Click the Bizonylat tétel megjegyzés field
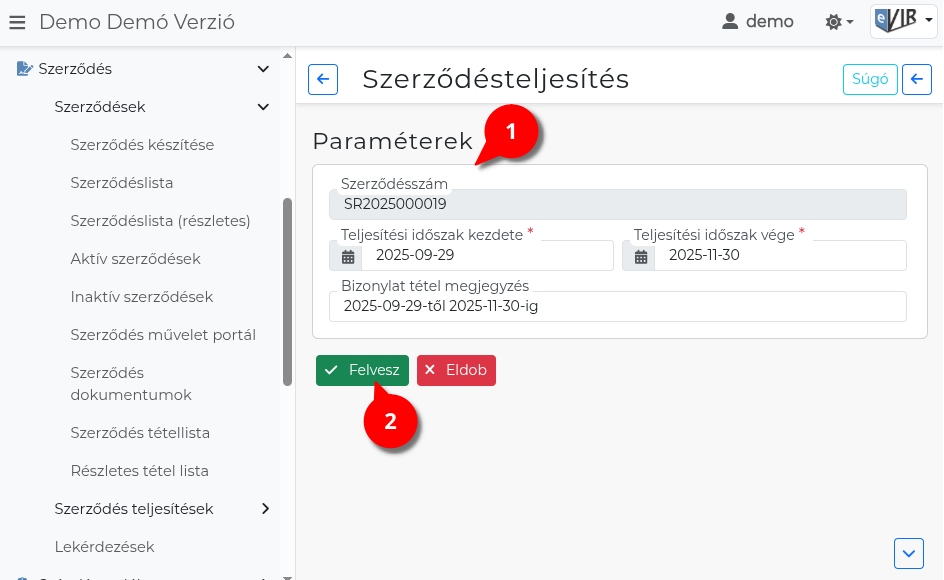The width and height of the screenshot is (944, 580). (x=617, y=306)
